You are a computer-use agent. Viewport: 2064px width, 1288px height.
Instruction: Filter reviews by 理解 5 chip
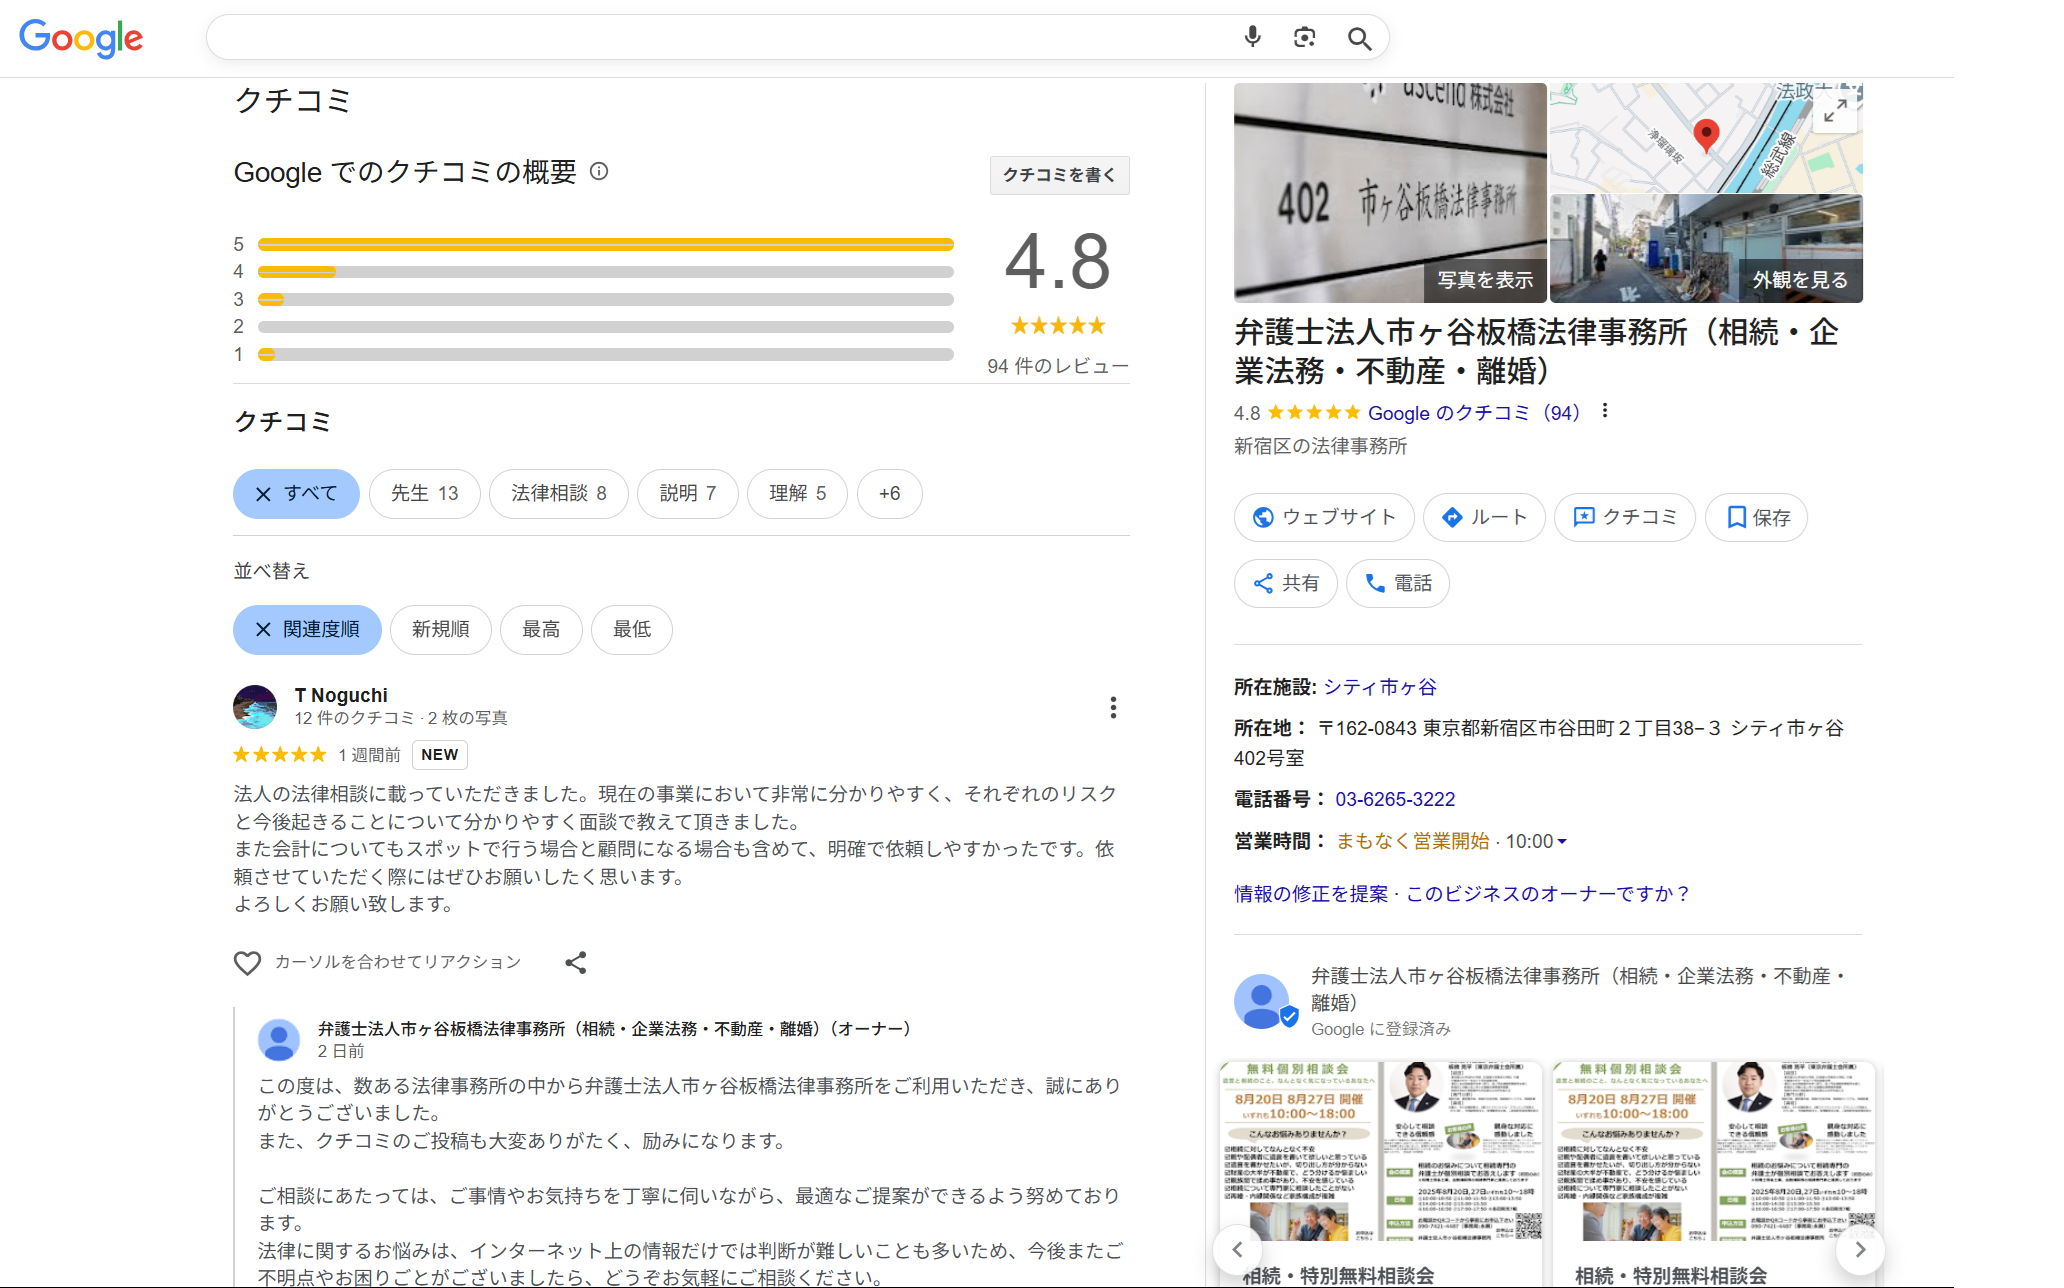pos(798,494)
